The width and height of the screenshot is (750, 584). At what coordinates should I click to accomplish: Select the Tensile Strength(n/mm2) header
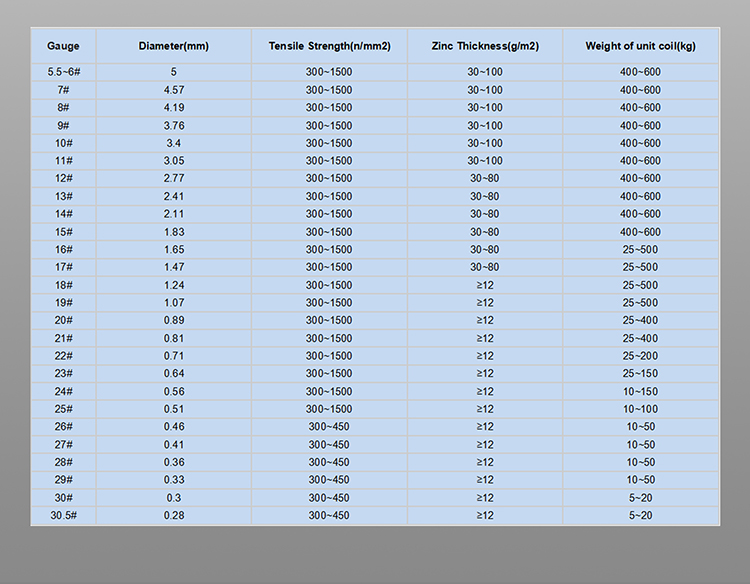pyautogui.click(x=330, y=46)
